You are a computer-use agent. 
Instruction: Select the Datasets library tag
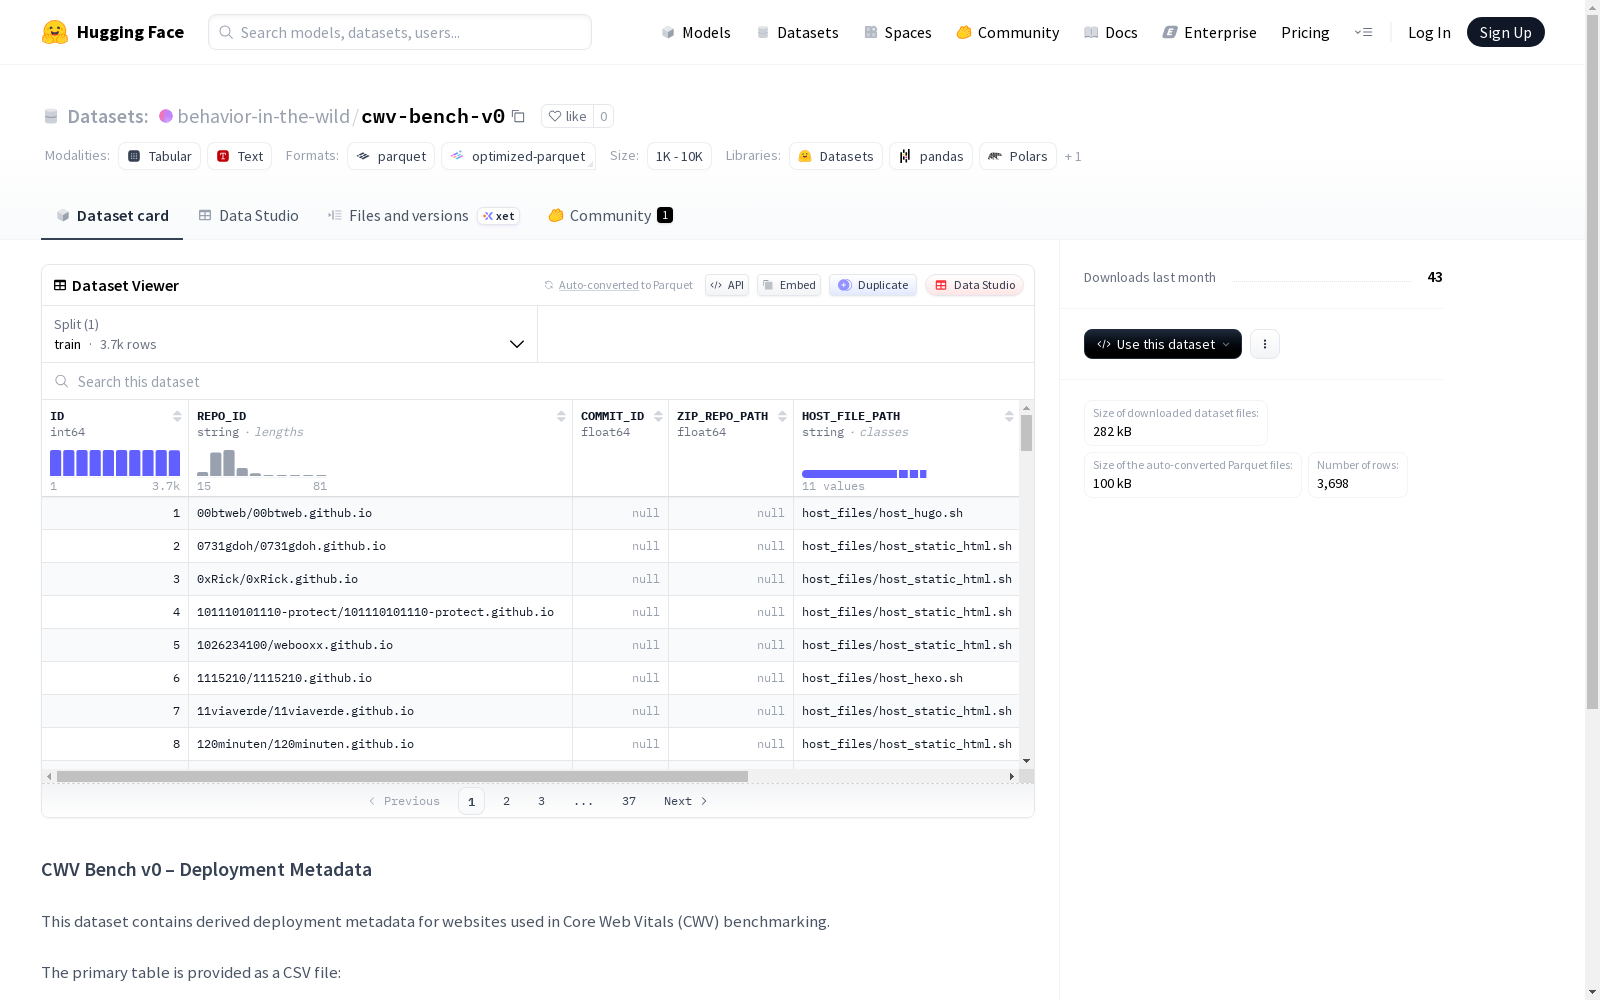click(x=836, y=156)
